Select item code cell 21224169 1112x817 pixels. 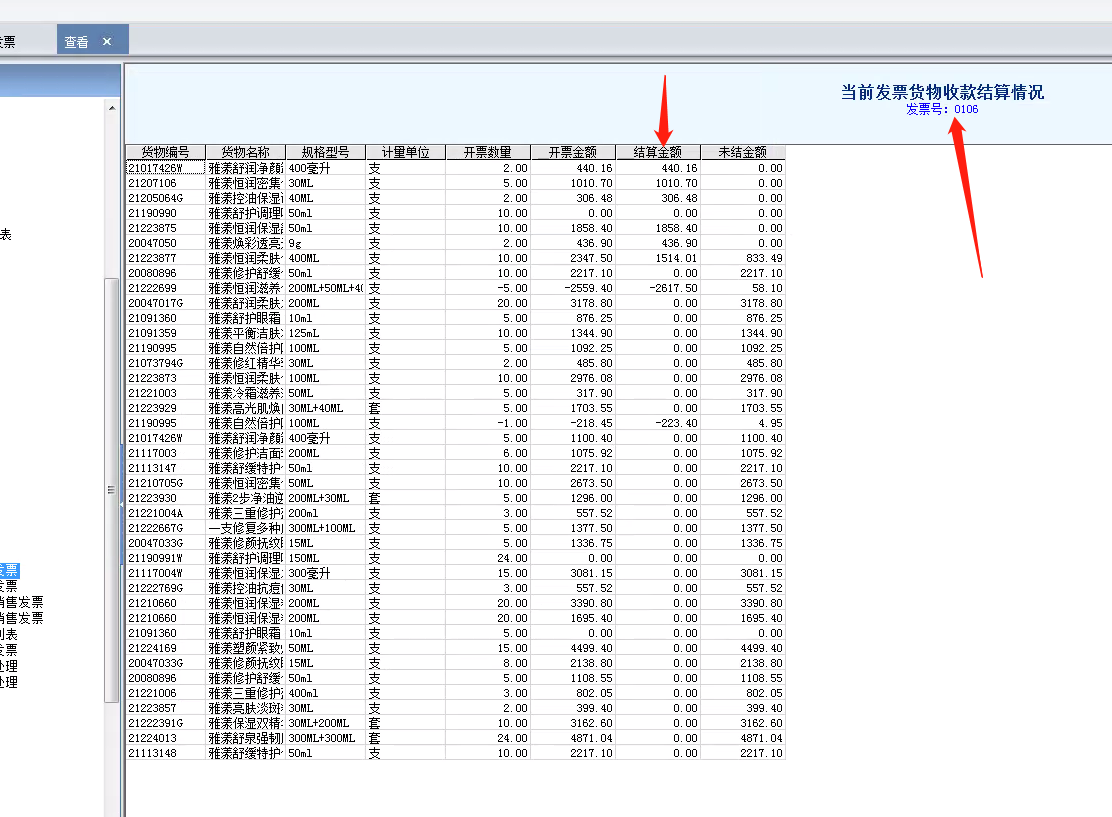pos(165,648)
